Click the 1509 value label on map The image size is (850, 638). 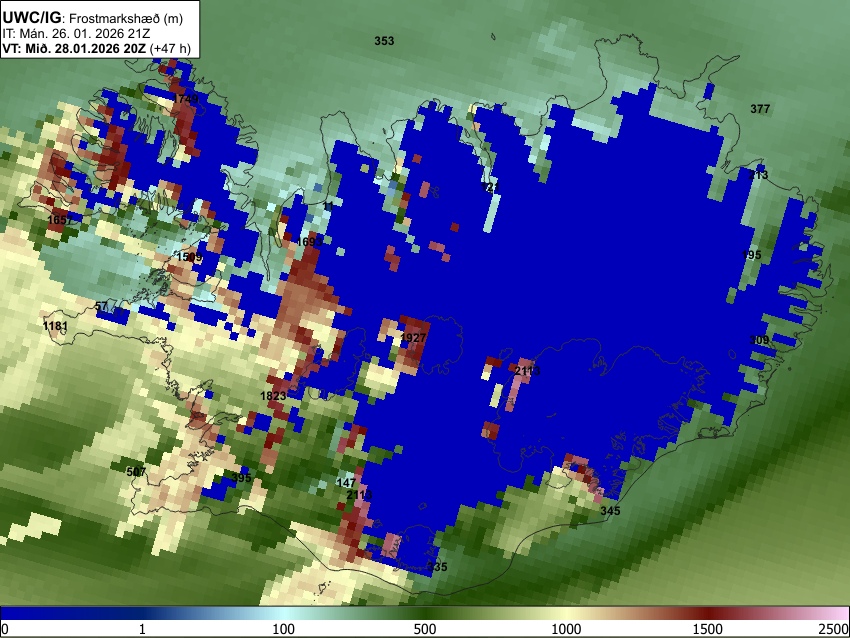pos(189,257)
